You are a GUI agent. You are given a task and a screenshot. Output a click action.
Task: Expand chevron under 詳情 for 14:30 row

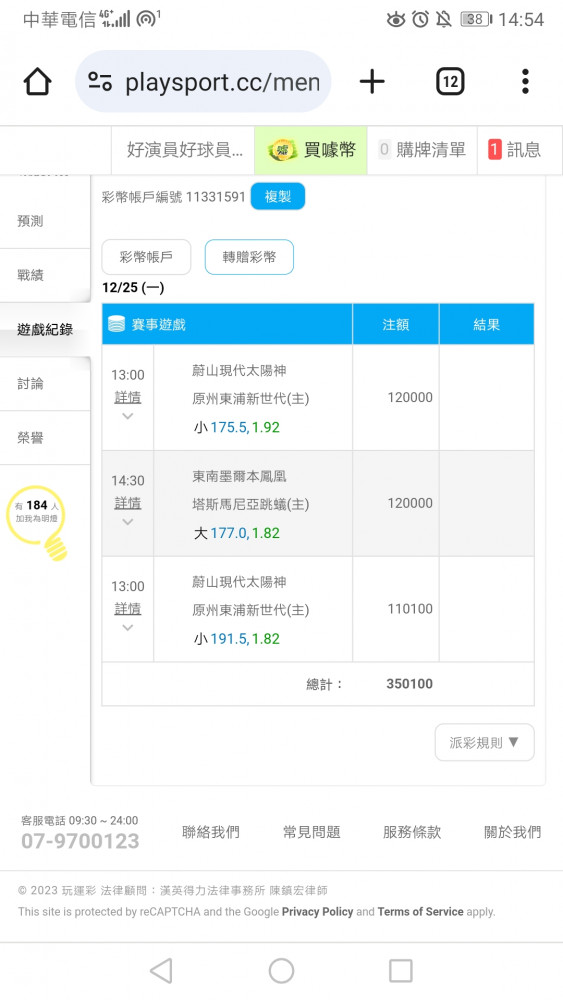[x=128, y=522]
